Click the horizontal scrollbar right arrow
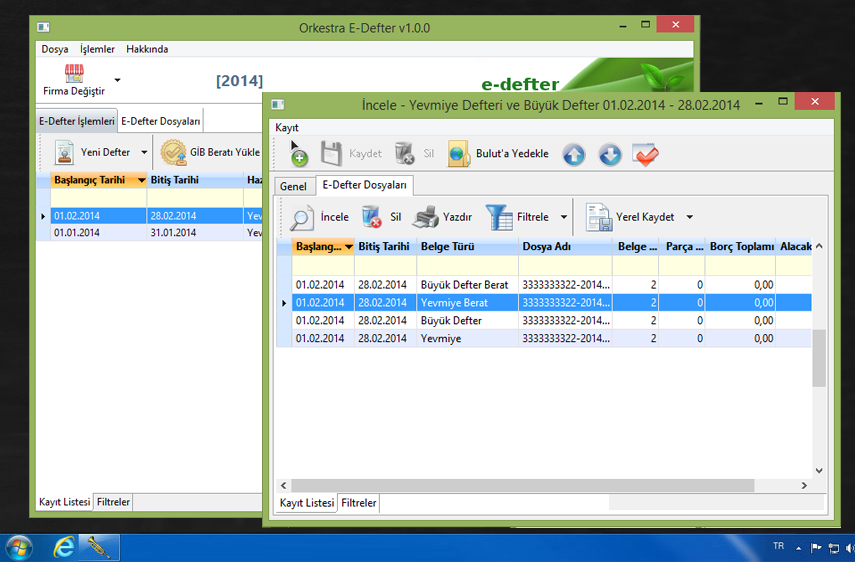The height and width of the screenshot is (562, 855). pos(805,486)
